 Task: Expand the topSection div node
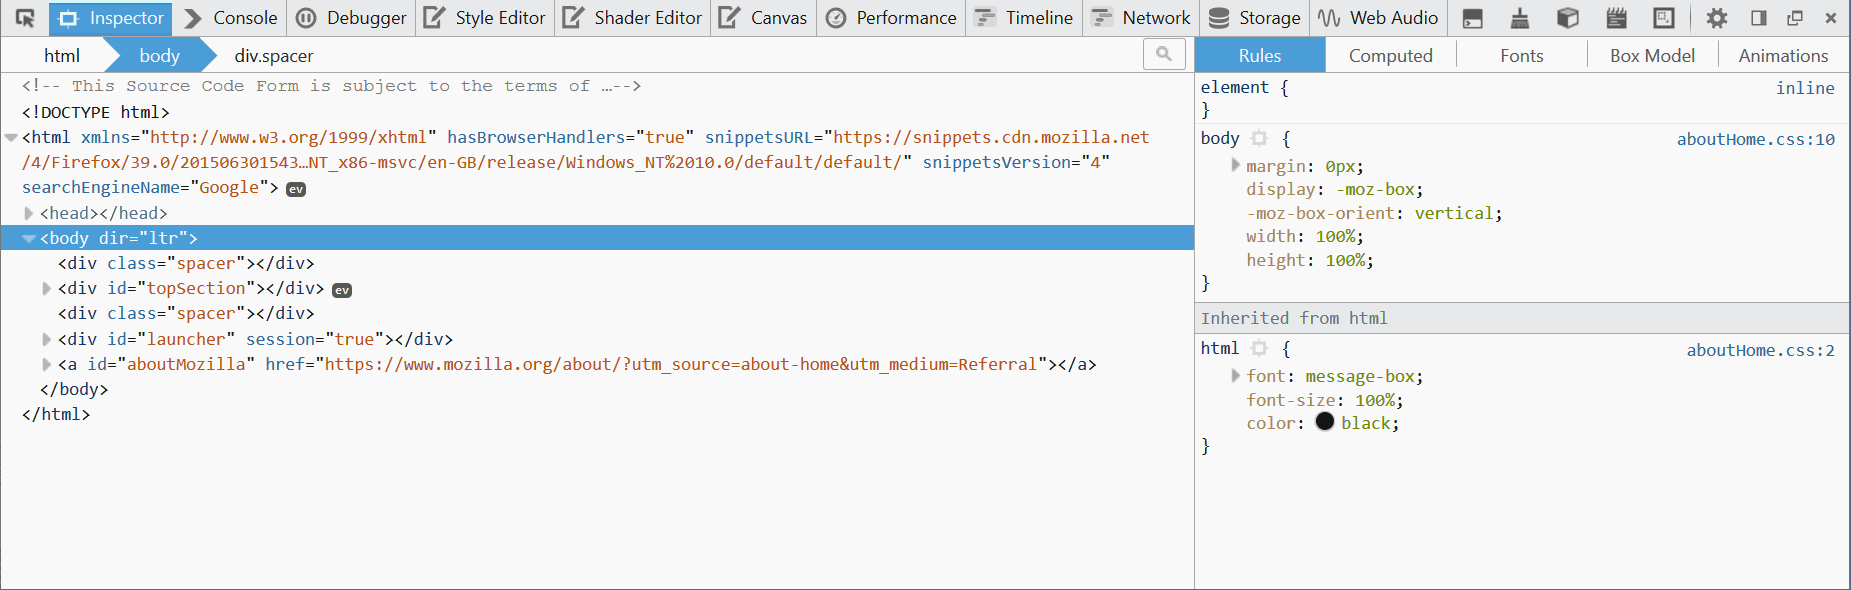click(x=47, y=289)
